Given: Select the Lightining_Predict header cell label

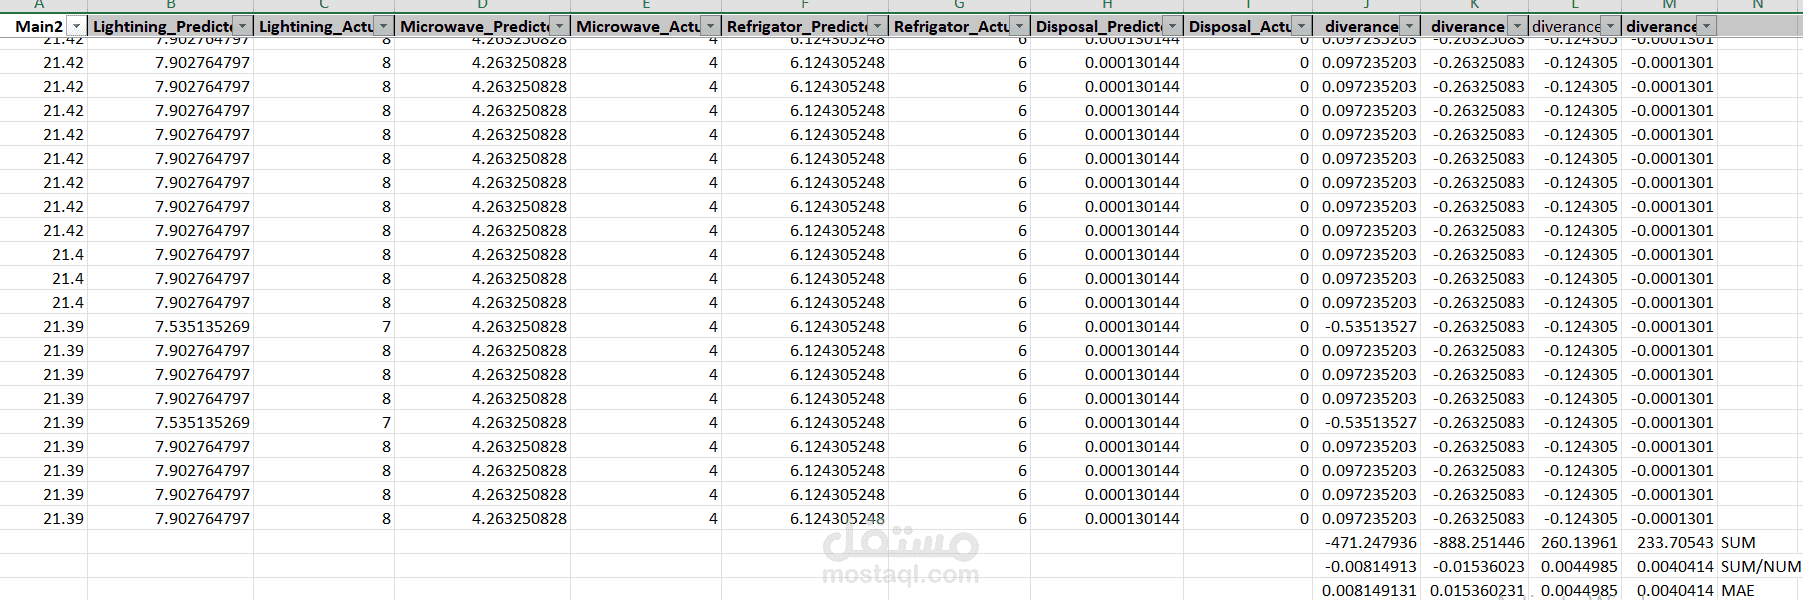Looking at the screenshot, I should (x=162, y=27).
